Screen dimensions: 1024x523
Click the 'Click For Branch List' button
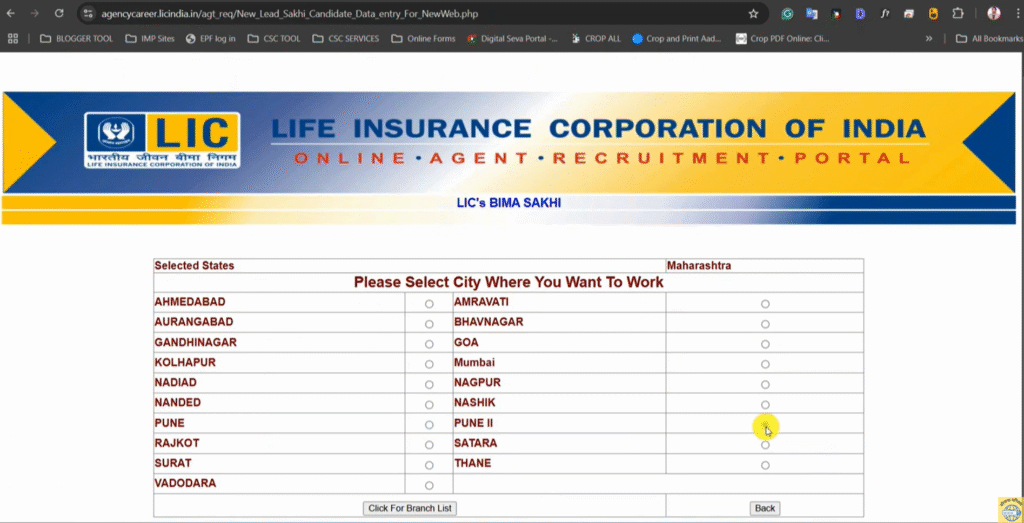point(410,508)
